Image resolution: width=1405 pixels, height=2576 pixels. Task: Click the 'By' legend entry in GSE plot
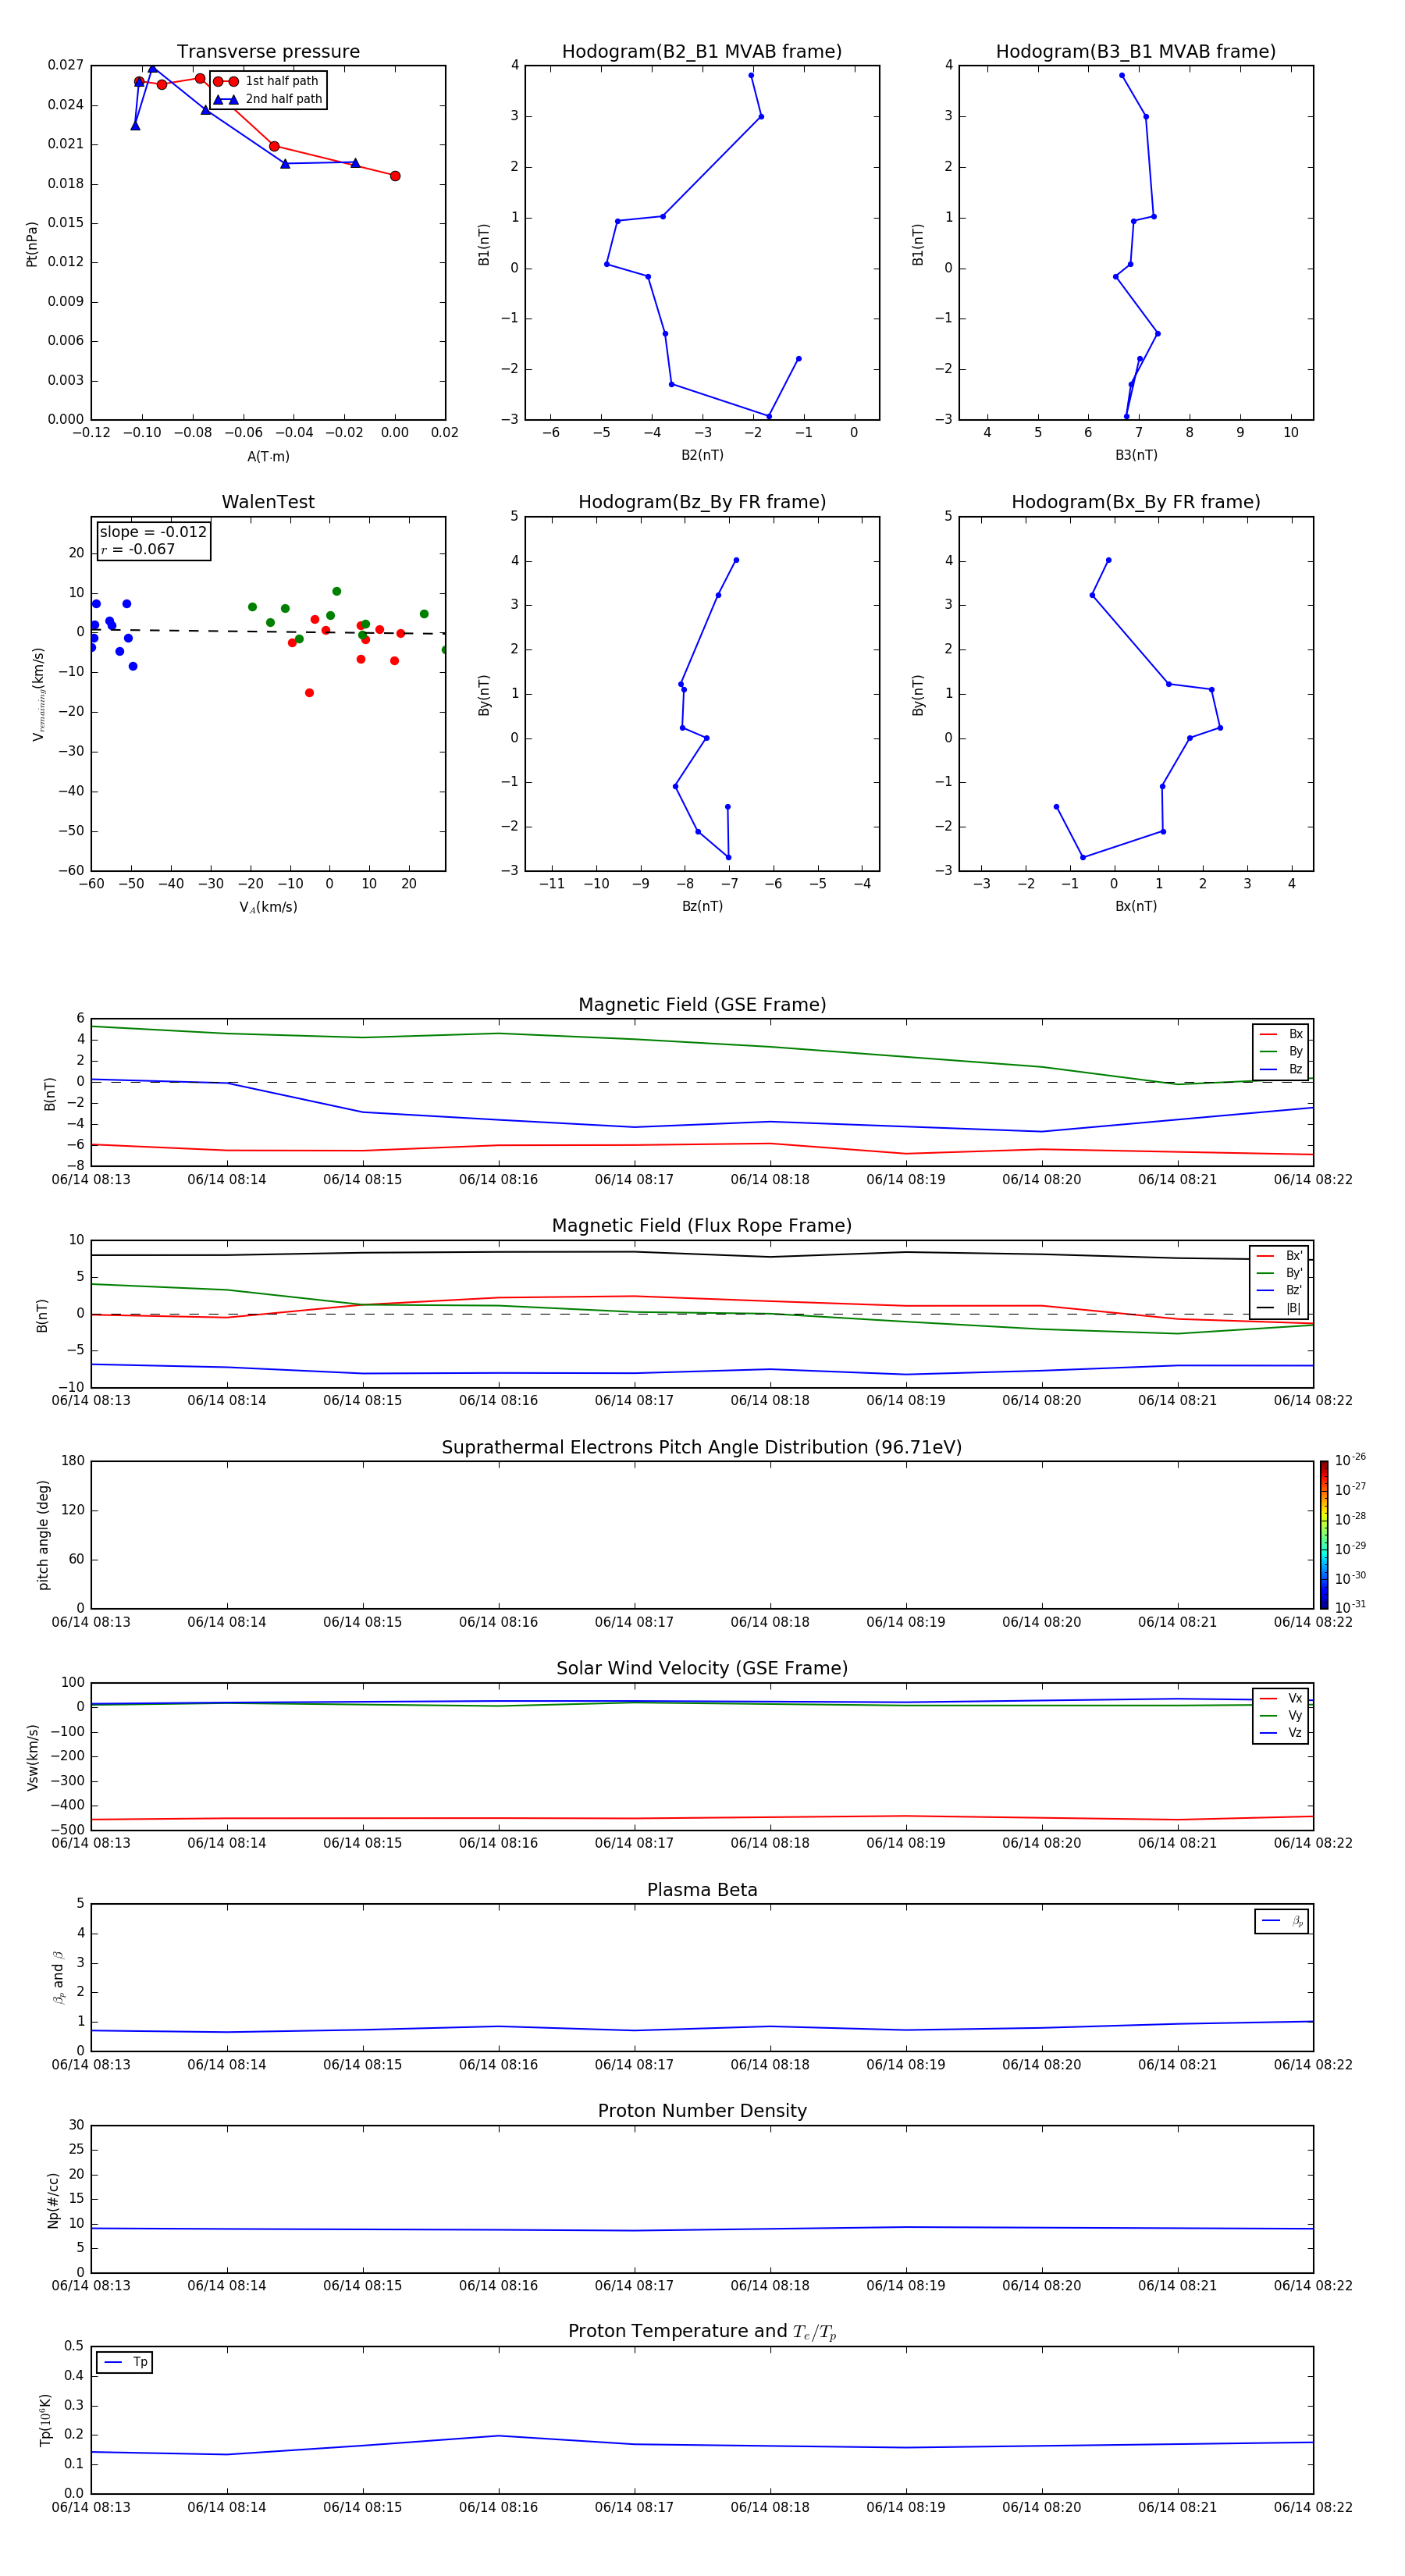click(x=1281, y=1051)
